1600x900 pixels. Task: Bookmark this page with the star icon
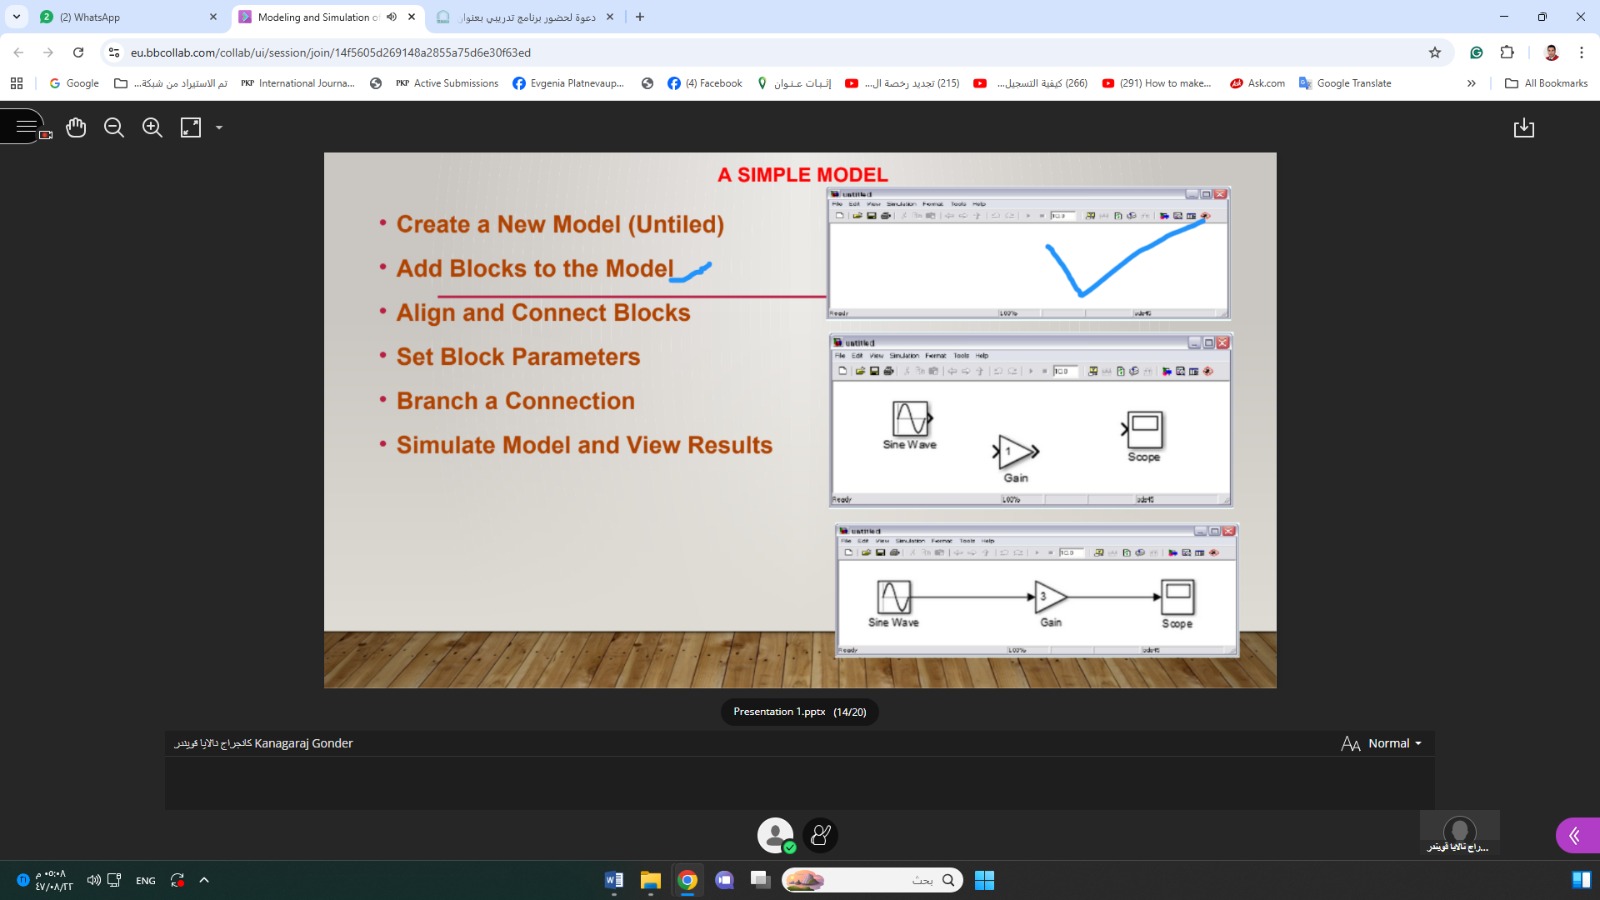[x=1435, y=52]
